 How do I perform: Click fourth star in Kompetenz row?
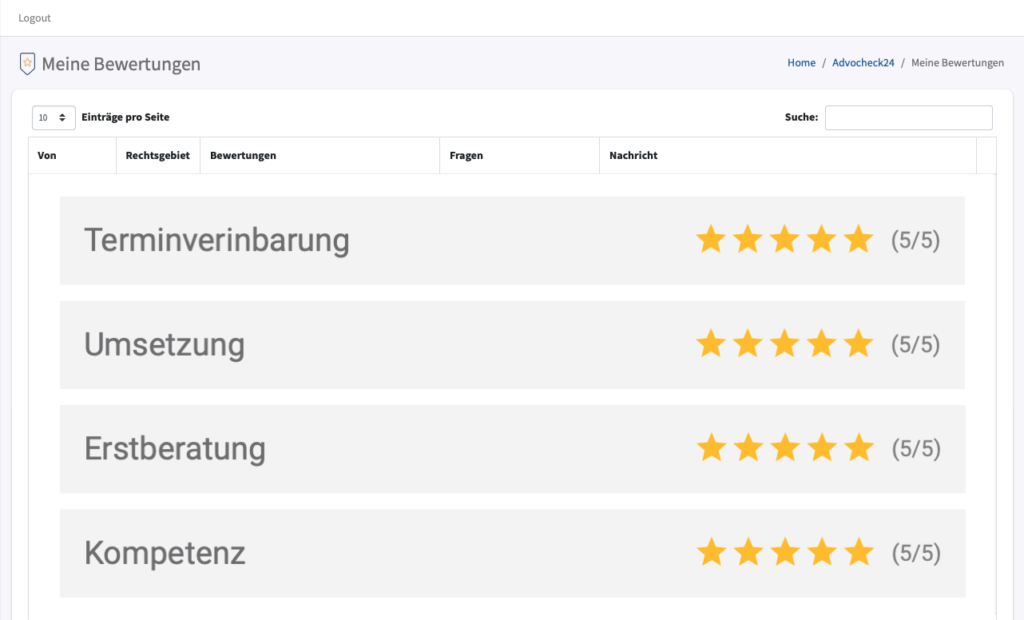click(822, 552)
